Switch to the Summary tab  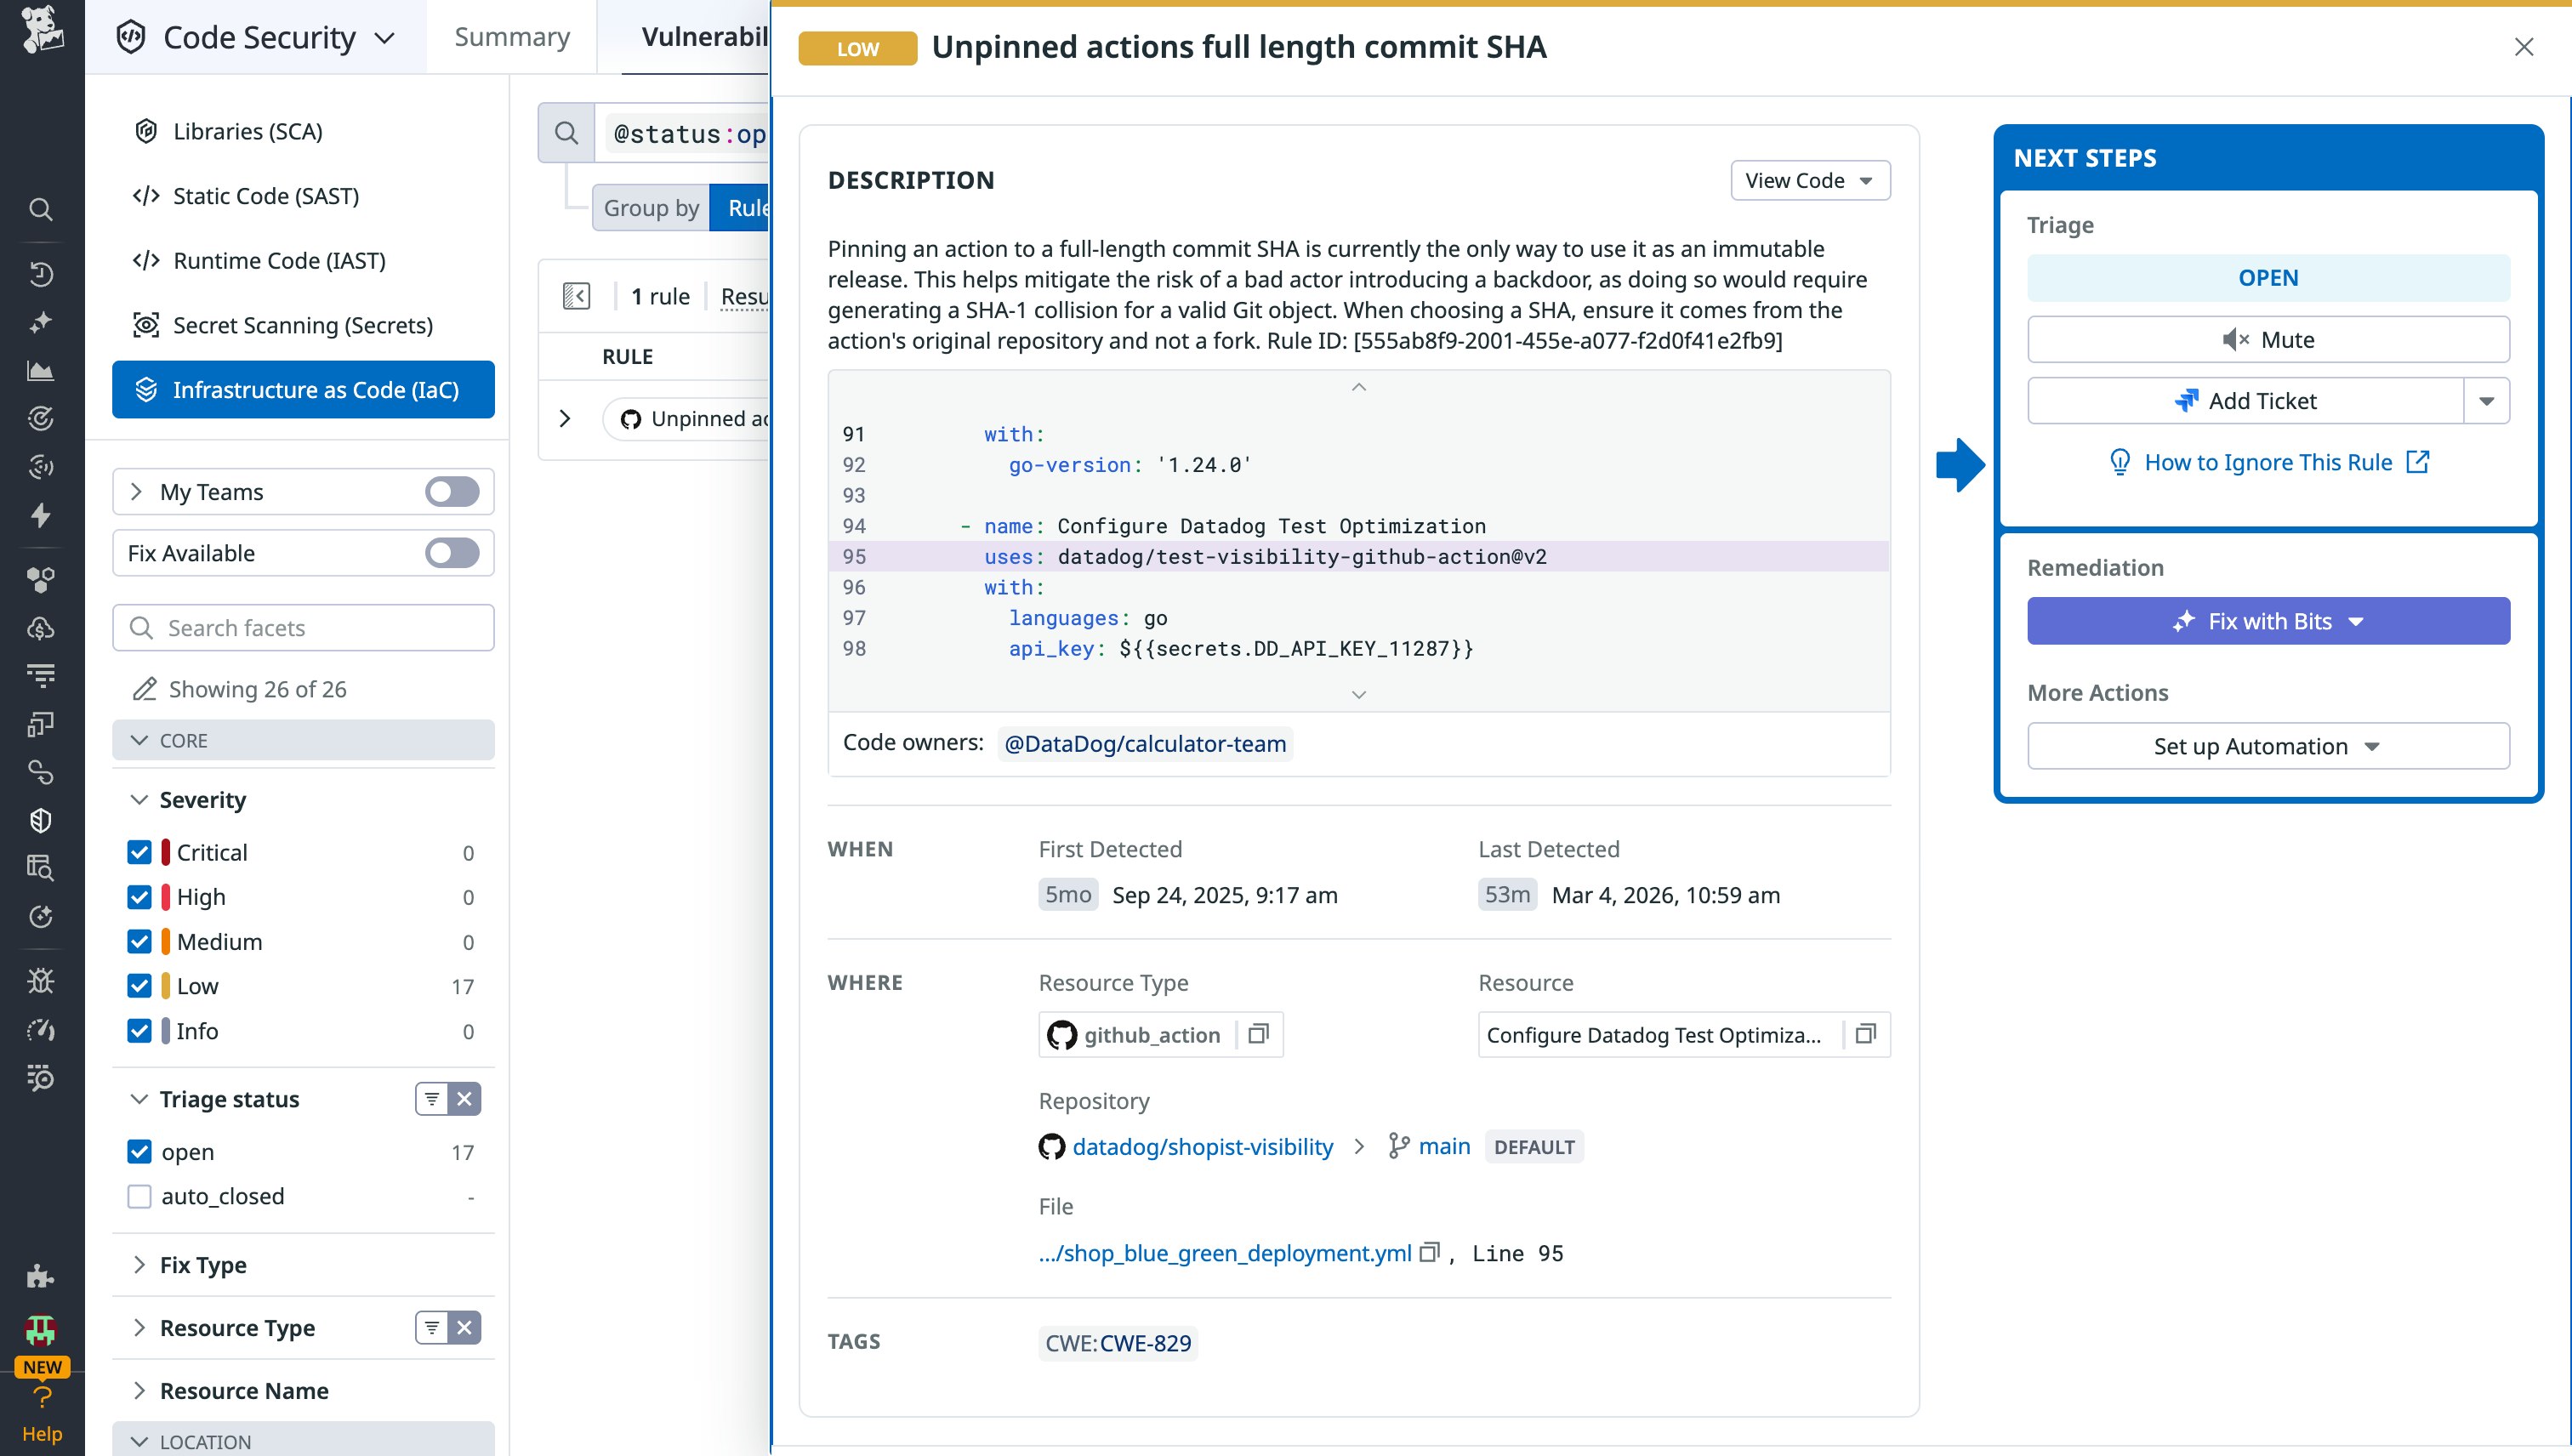(511, 36)
